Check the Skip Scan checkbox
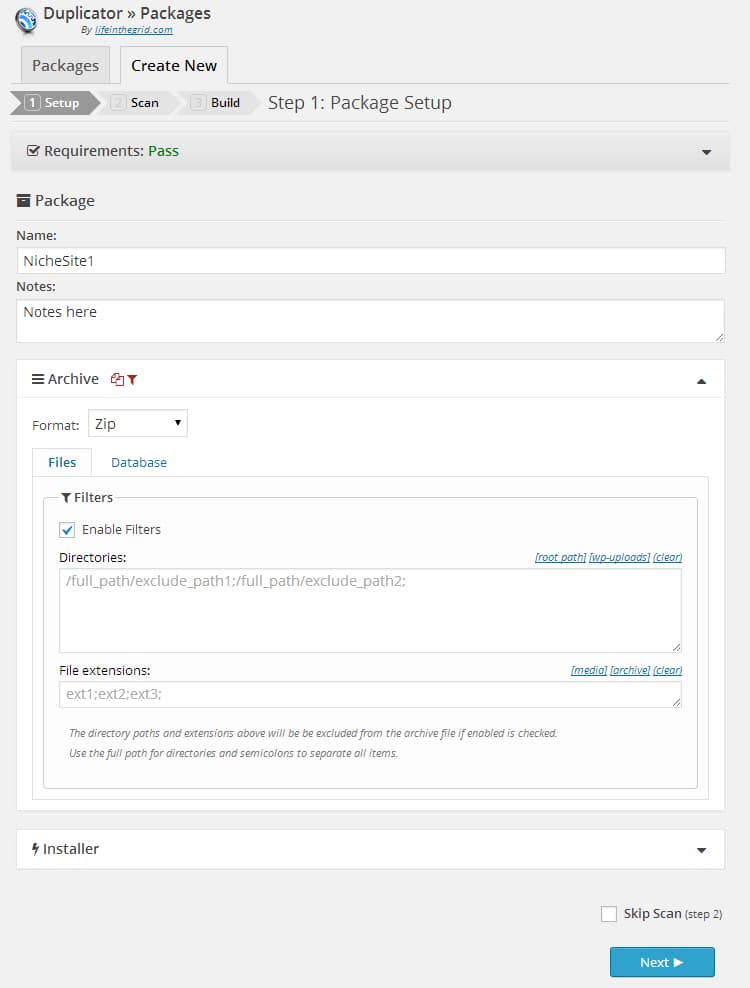The image size is (750, 988). pyautogui.click(x=609, y=914)
